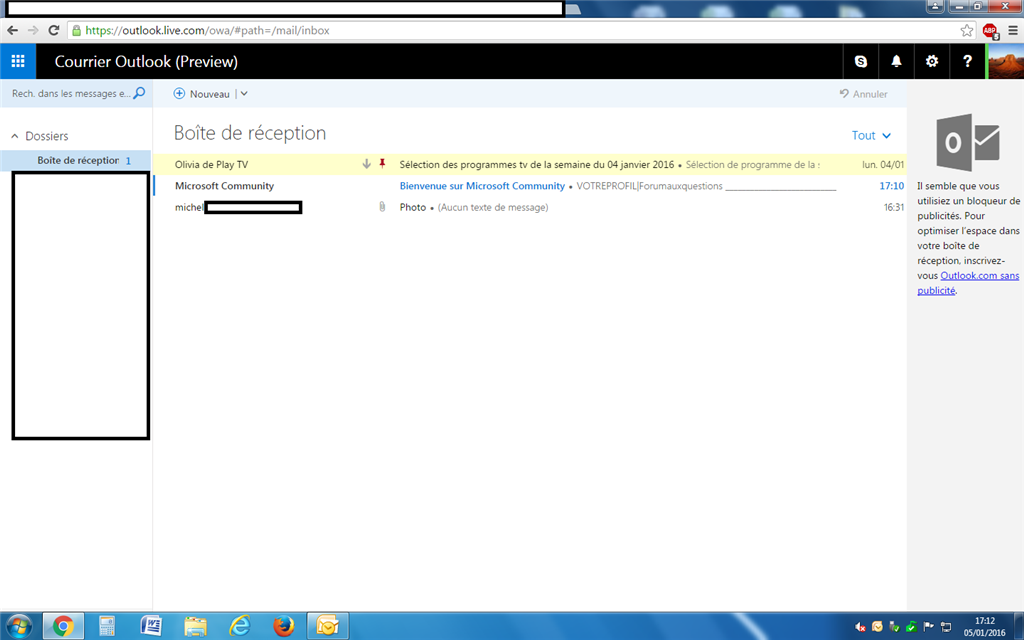Click the secure padlock icon
1024x640 pixels.
click(x=76, y=30)
